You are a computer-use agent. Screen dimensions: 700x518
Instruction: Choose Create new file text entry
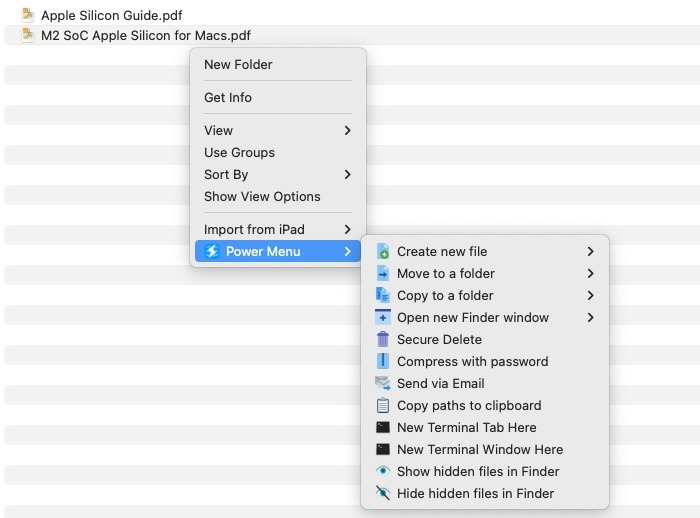click(442, 251)
